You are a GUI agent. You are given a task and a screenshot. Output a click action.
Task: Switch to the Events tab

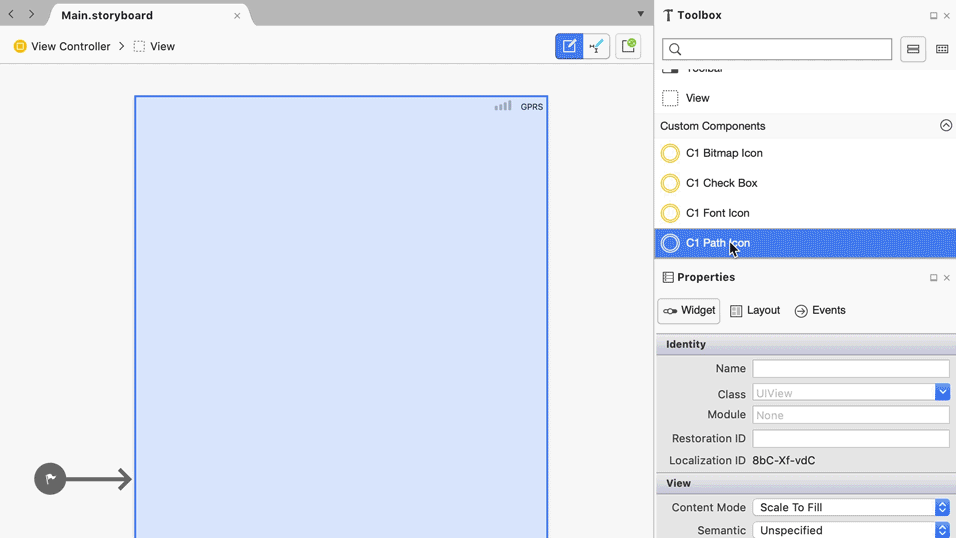tap(820, 311)
